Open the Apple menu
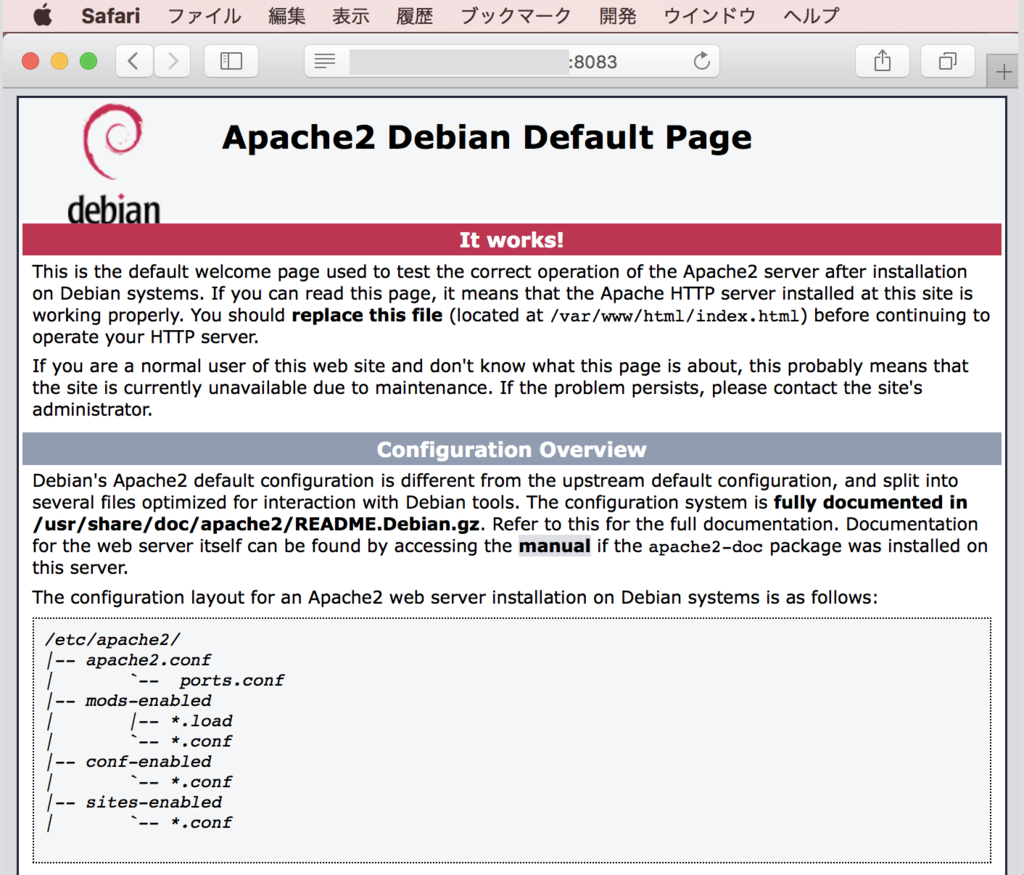1024x875 pixels. click(x=42, y=15)
